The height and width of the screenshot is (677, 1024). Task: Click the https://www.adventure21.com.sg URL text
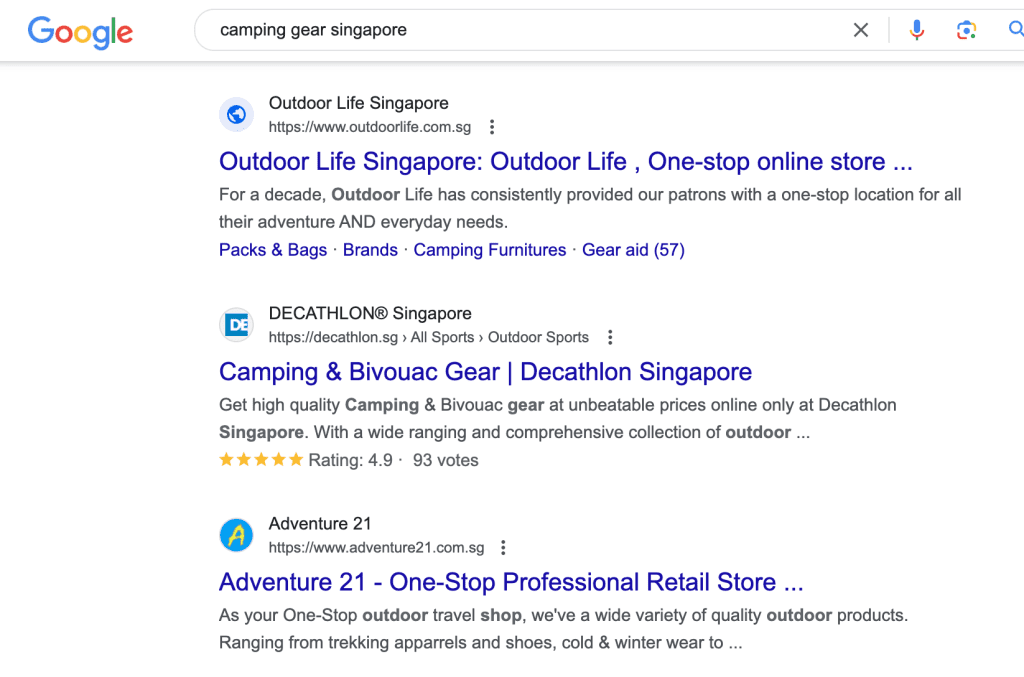[376, 547]
